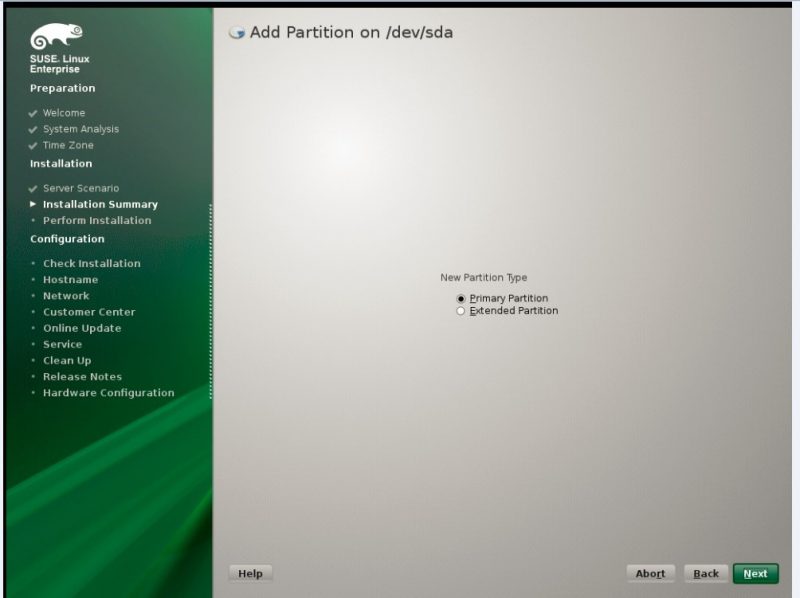Screen dimensions: 800x598
Task: Click the checkmark next to System Analysis
Action: click(33, 129)
